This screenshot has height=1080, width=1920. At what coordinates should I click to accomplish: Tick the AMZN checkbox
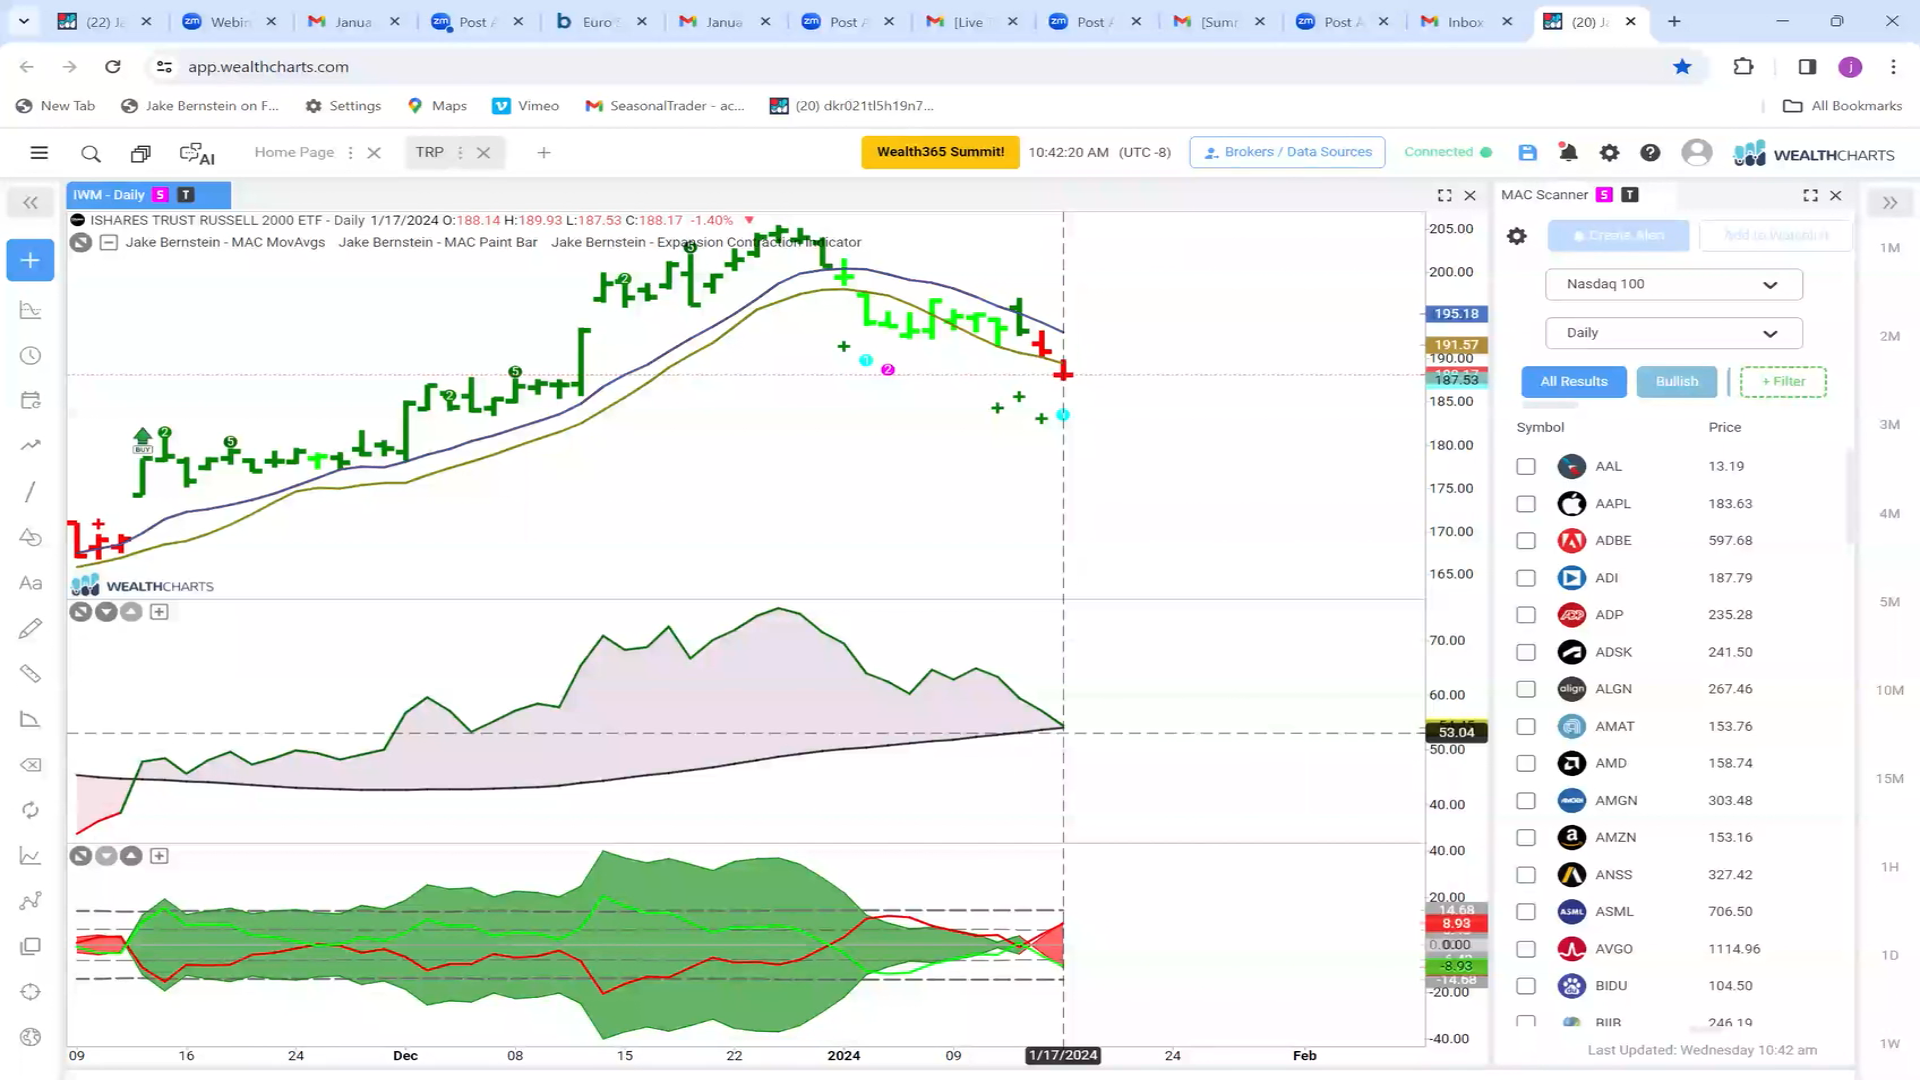coord(1526,838)
